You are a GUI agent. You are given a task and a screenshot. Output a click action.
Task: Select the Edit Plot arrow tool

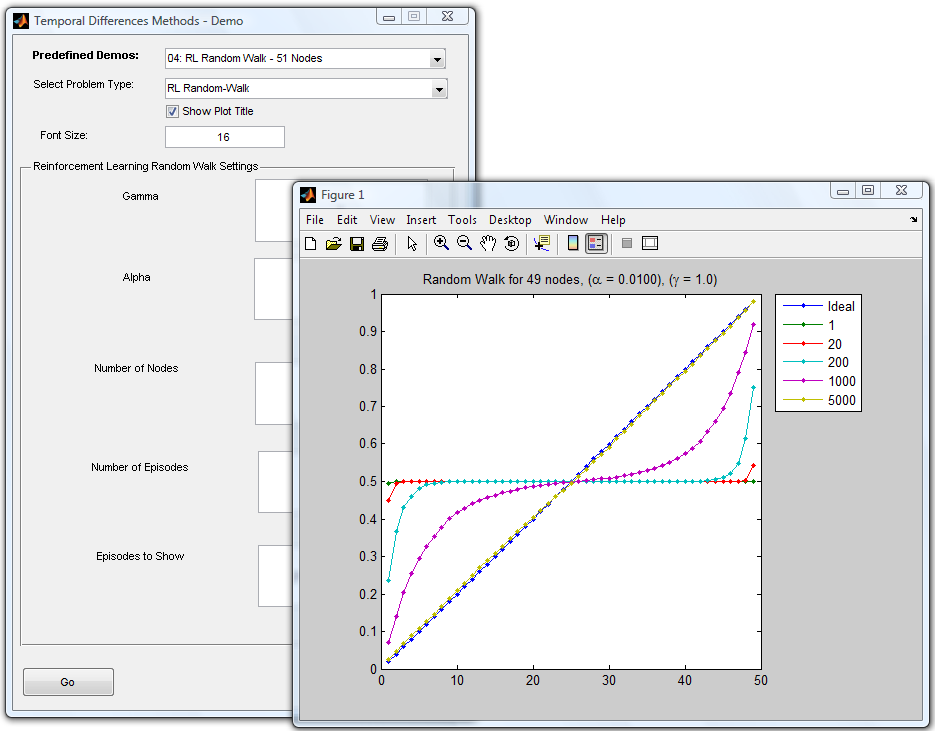(412, 243)
